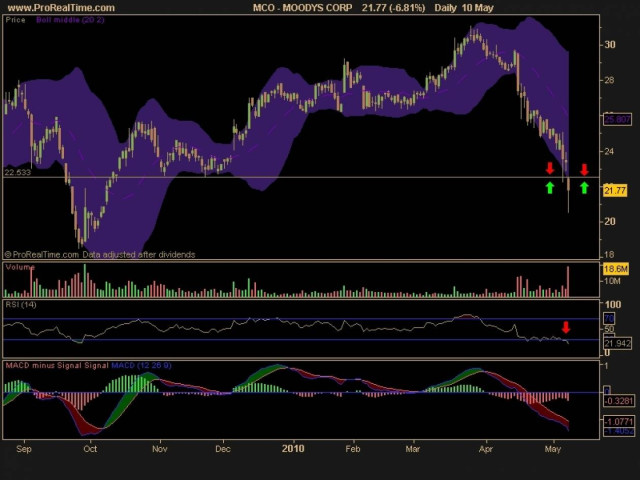
Task: Click the Feb label on time axis
Action: point(353,449)
